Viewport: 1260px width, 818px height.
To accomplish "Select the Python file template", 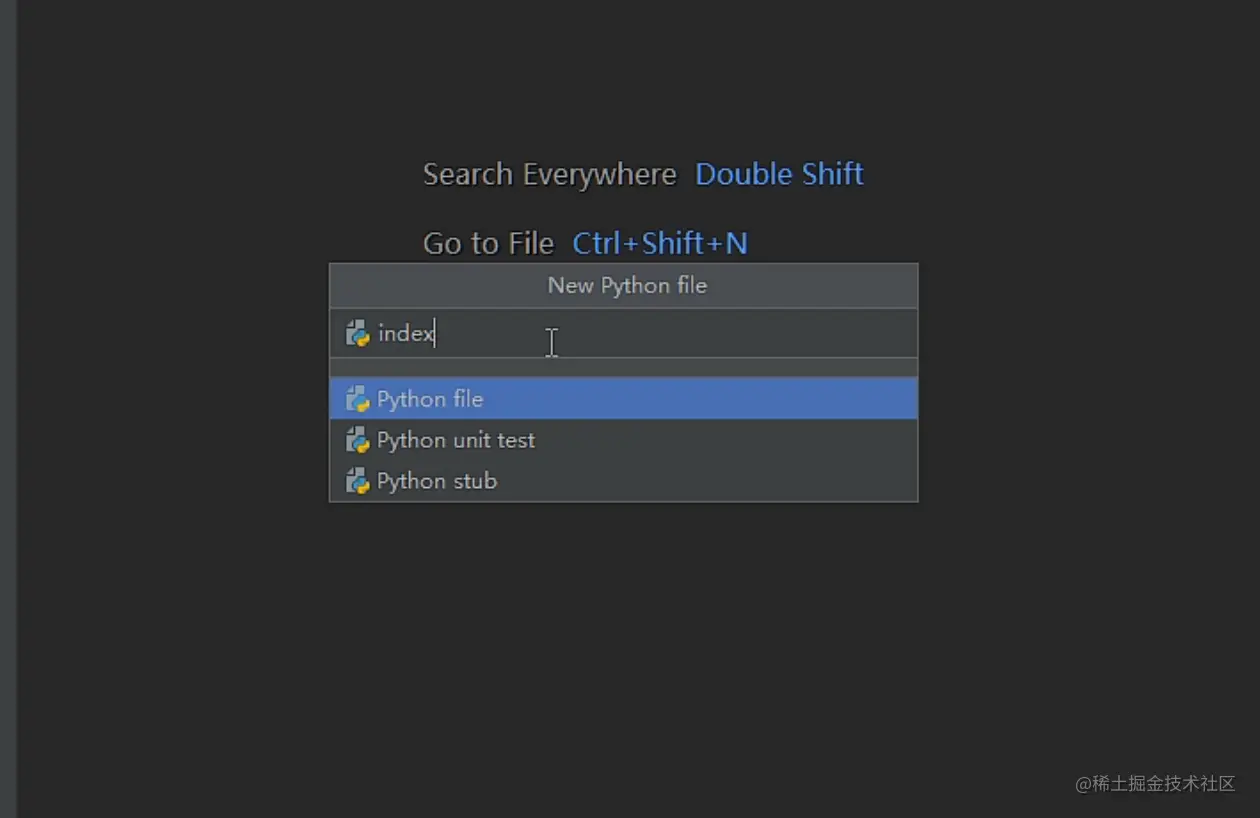I will click(430, 399).
